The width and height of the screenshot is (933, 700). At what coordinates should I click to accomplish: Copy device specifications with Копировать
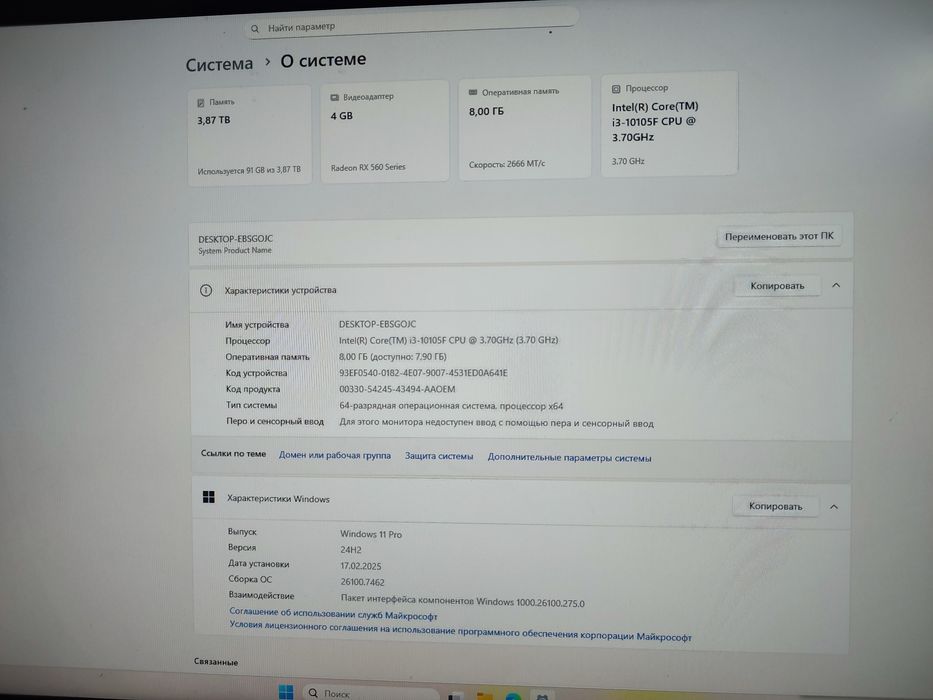pos(777,286)
